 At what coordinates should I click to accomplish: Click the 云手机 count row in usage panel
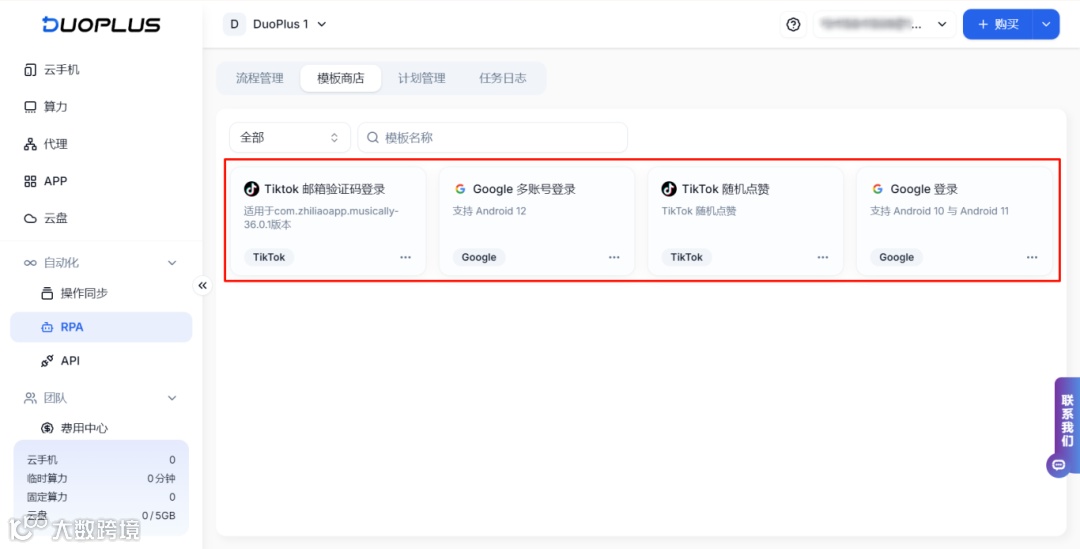click(x=101, y=459)
